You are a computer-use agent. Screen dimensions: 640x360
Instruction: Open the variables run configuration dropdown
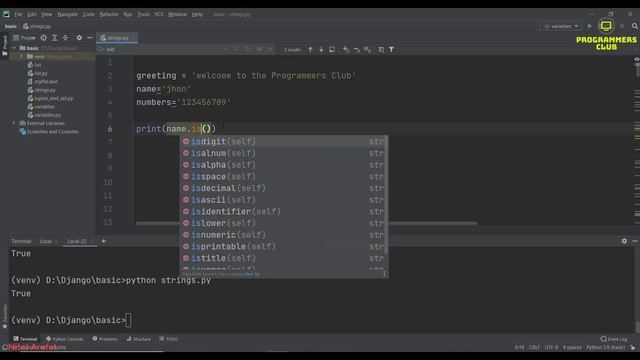[561, 26]
